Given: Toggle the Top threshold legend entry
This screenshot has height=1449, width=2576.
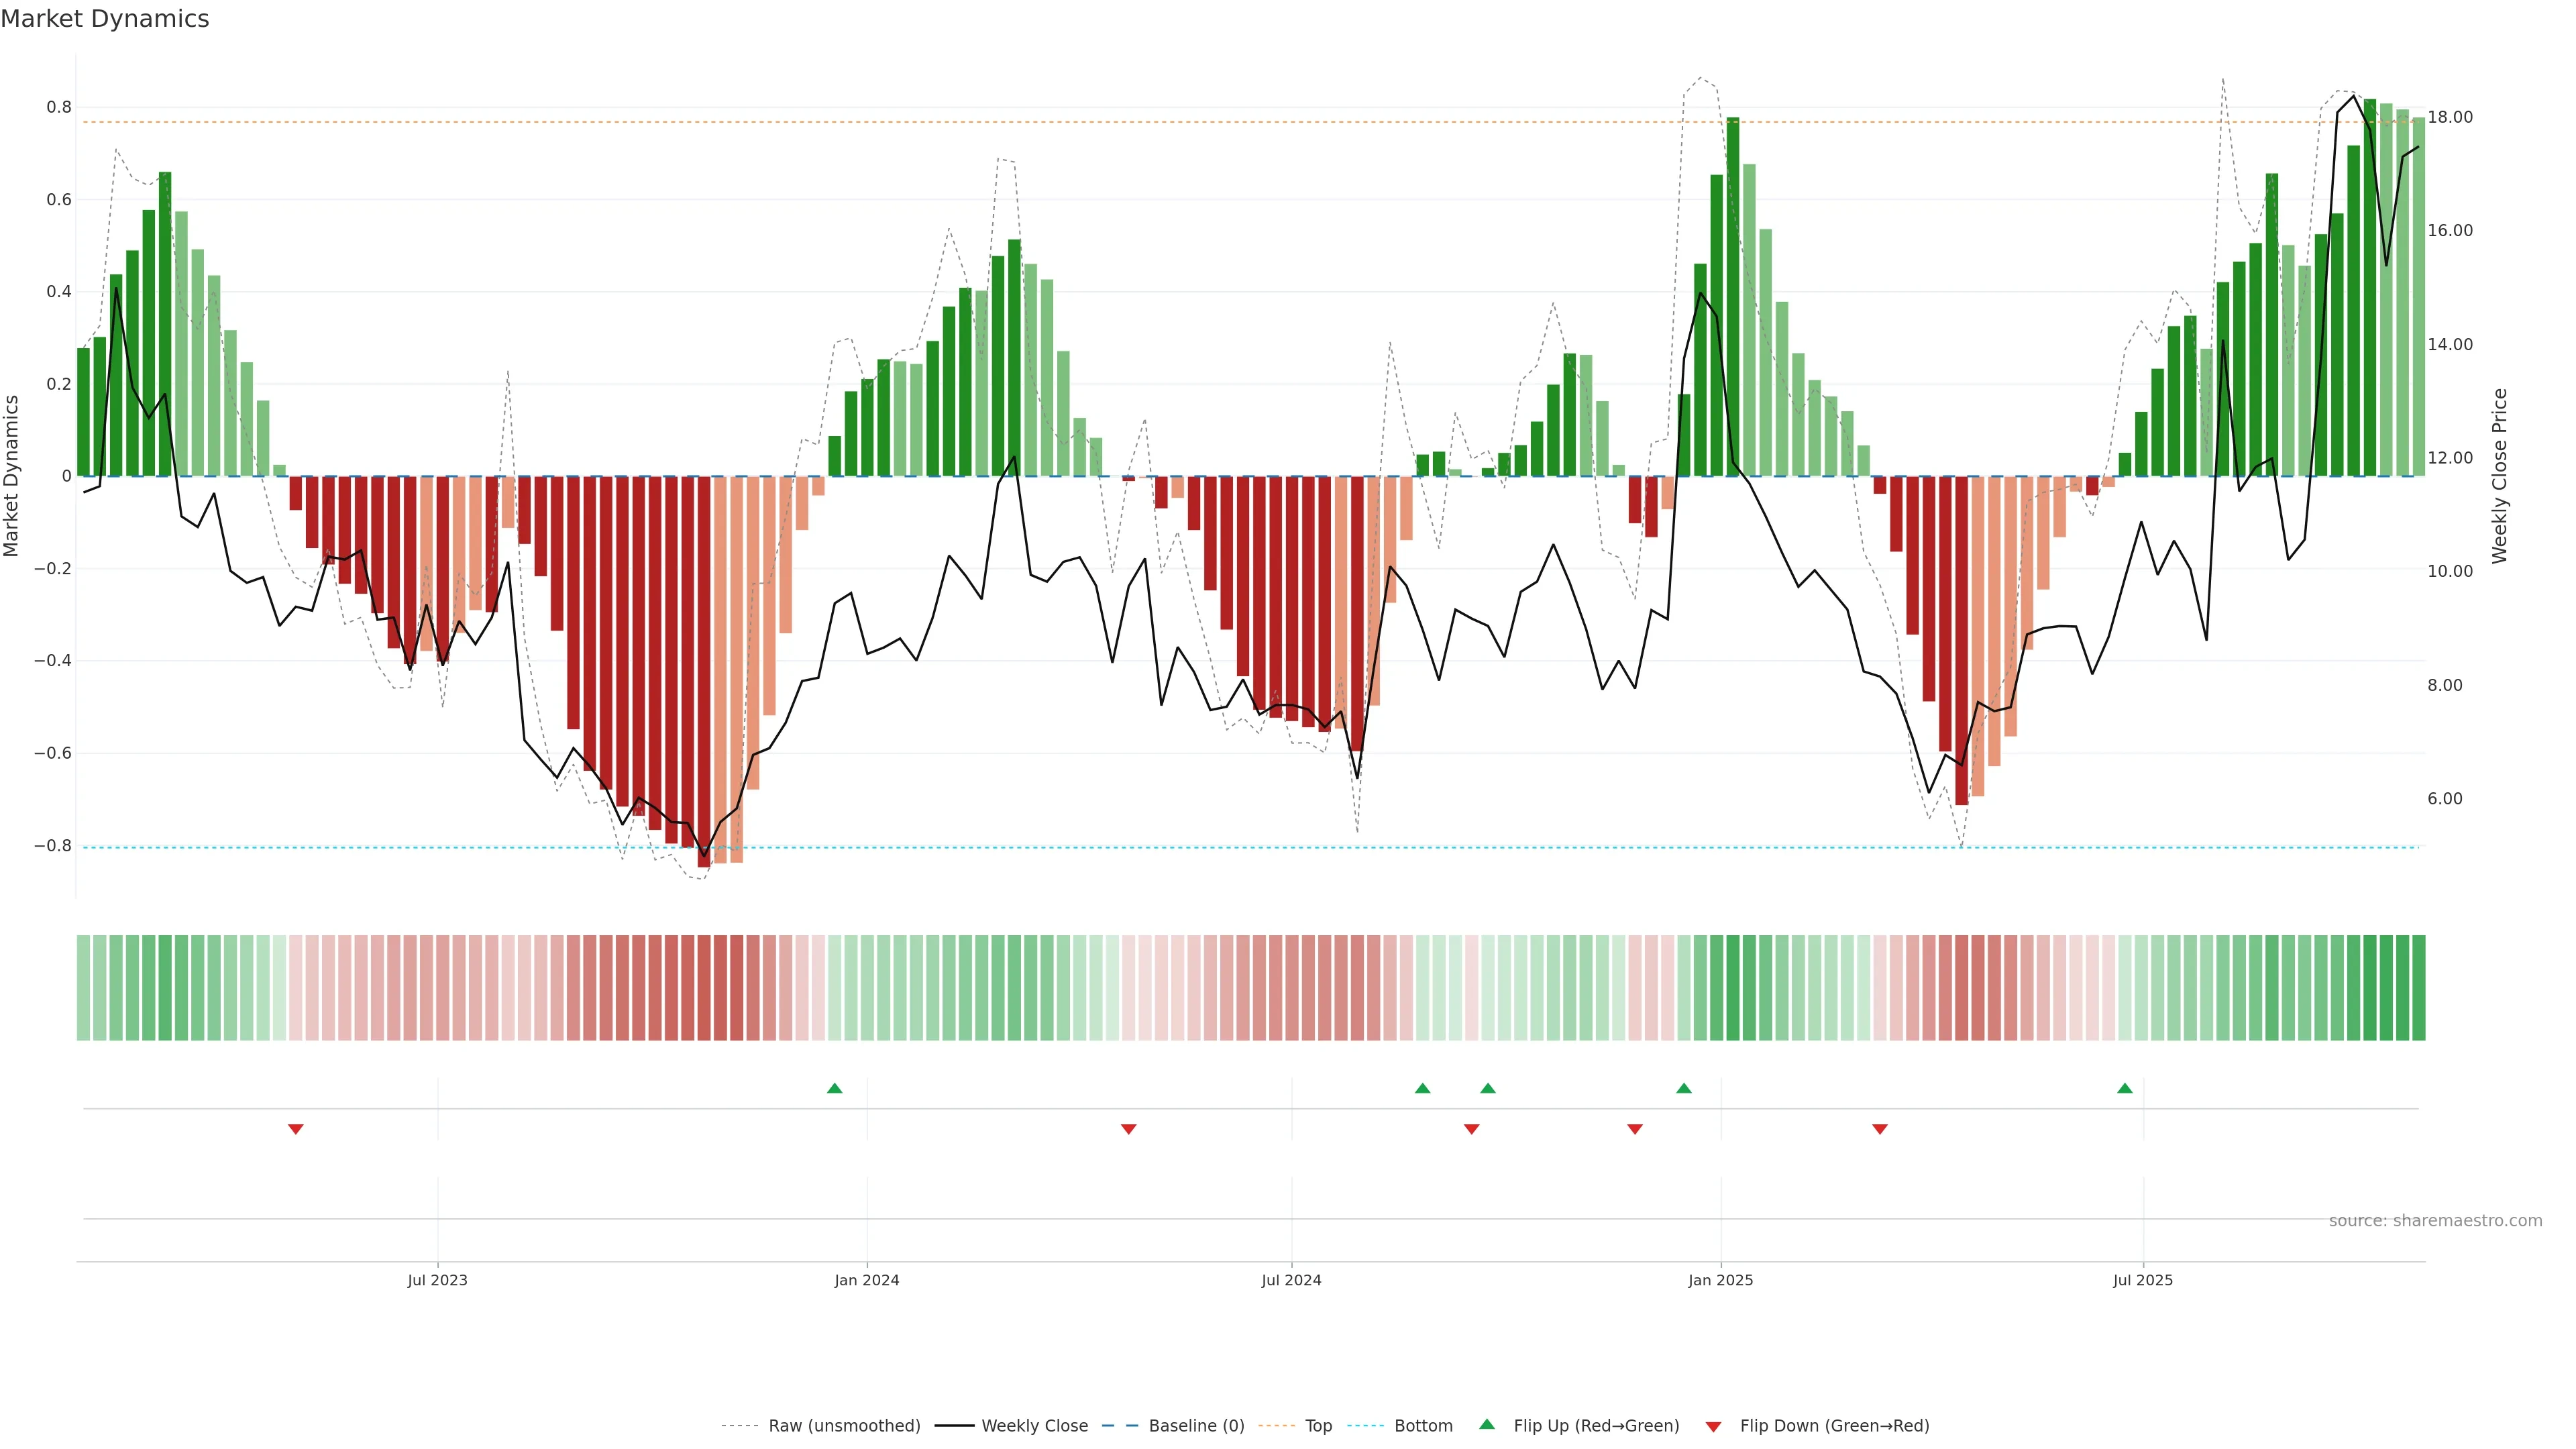Looking at the screenshot, I should (1318, 1426).
